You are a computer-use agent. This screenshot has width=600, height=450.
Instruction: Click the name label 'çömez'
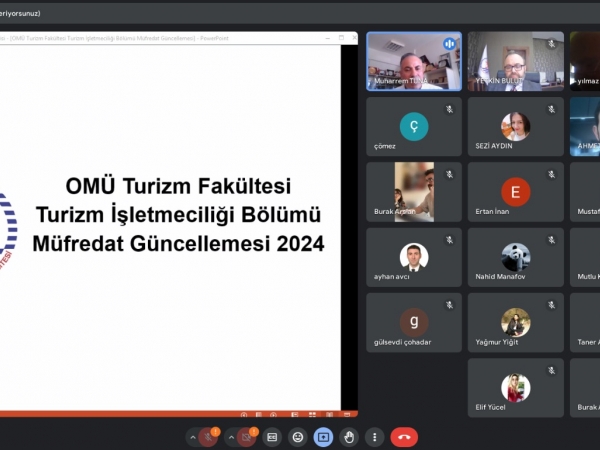[x=385, y=146]
